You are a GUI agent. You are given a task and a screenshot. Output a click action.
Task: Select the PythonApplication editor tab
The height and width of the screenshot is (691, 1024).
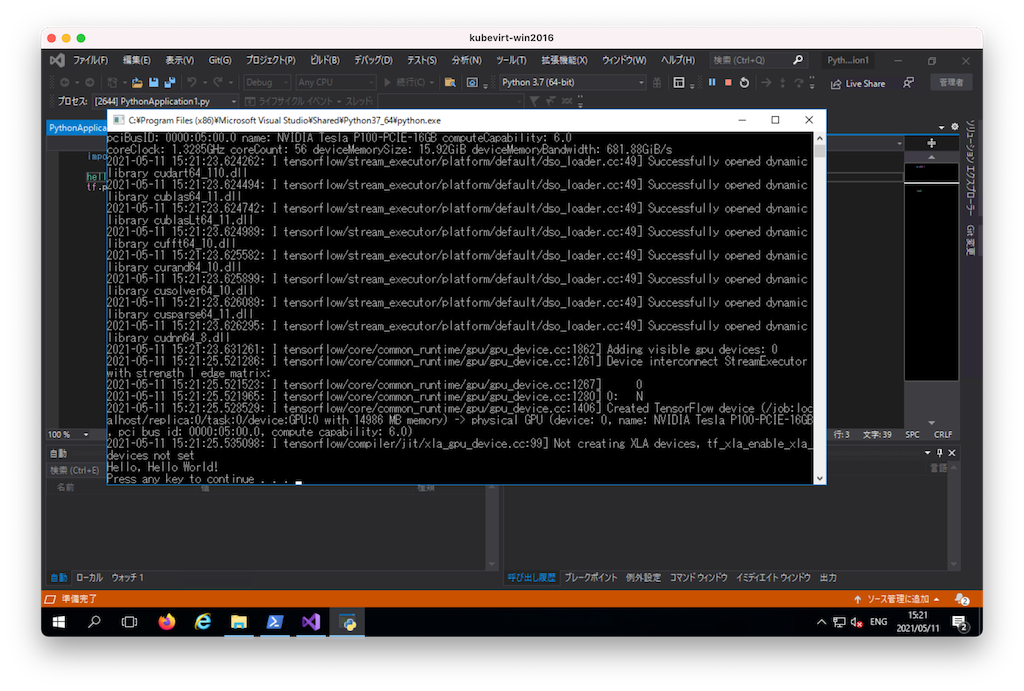[77, 127]
